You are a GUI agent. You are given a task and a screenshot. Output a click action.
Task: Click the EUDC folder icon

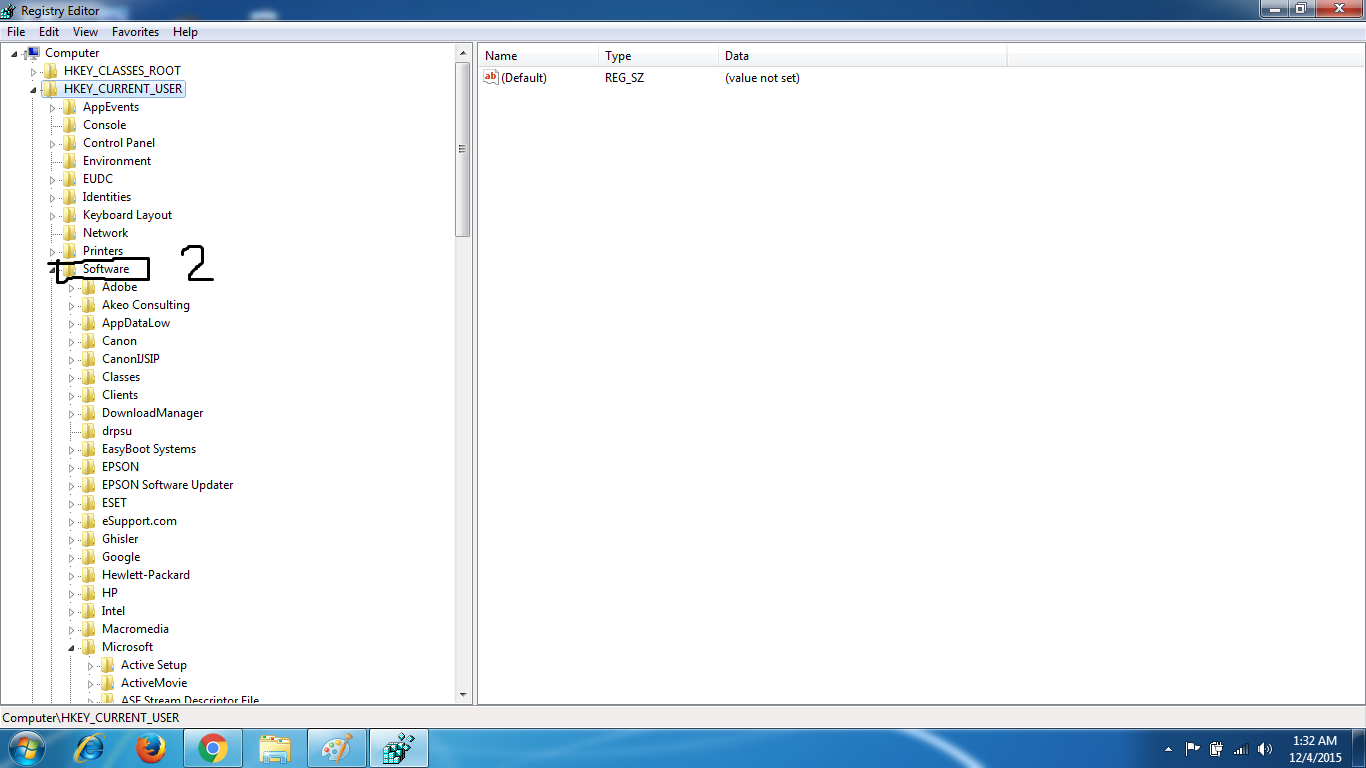pos(69,179)
